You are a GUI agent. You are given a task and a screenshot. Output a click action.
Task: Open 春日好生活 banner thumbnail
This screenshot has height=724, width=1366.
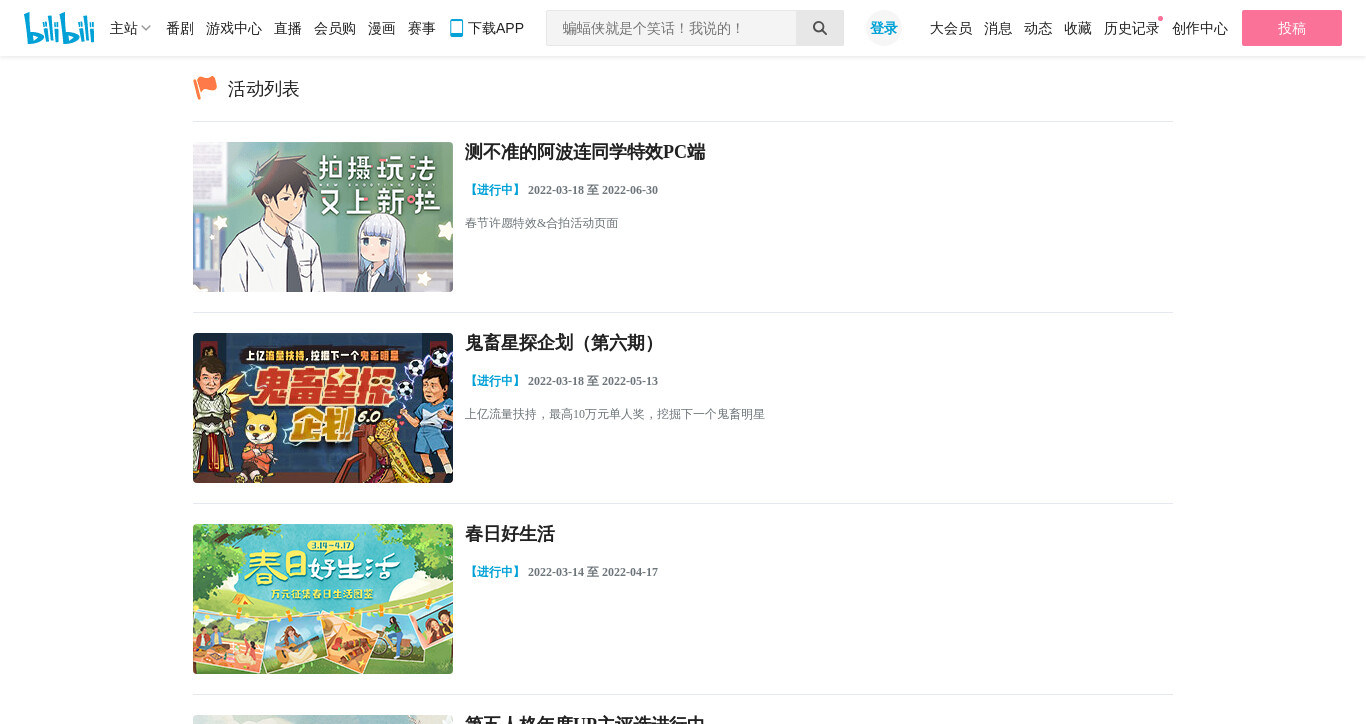(x=323, y=599)
